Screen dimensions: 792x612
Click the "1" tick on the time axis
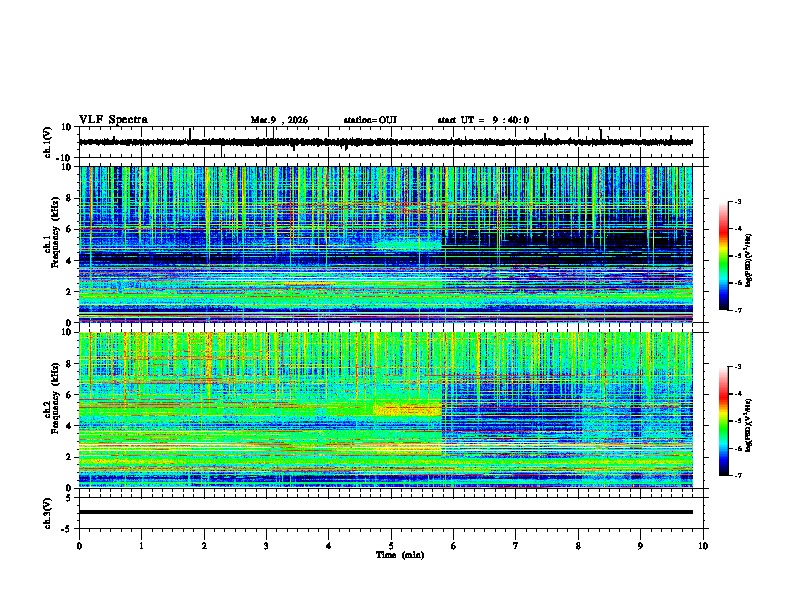coord(141,546)
